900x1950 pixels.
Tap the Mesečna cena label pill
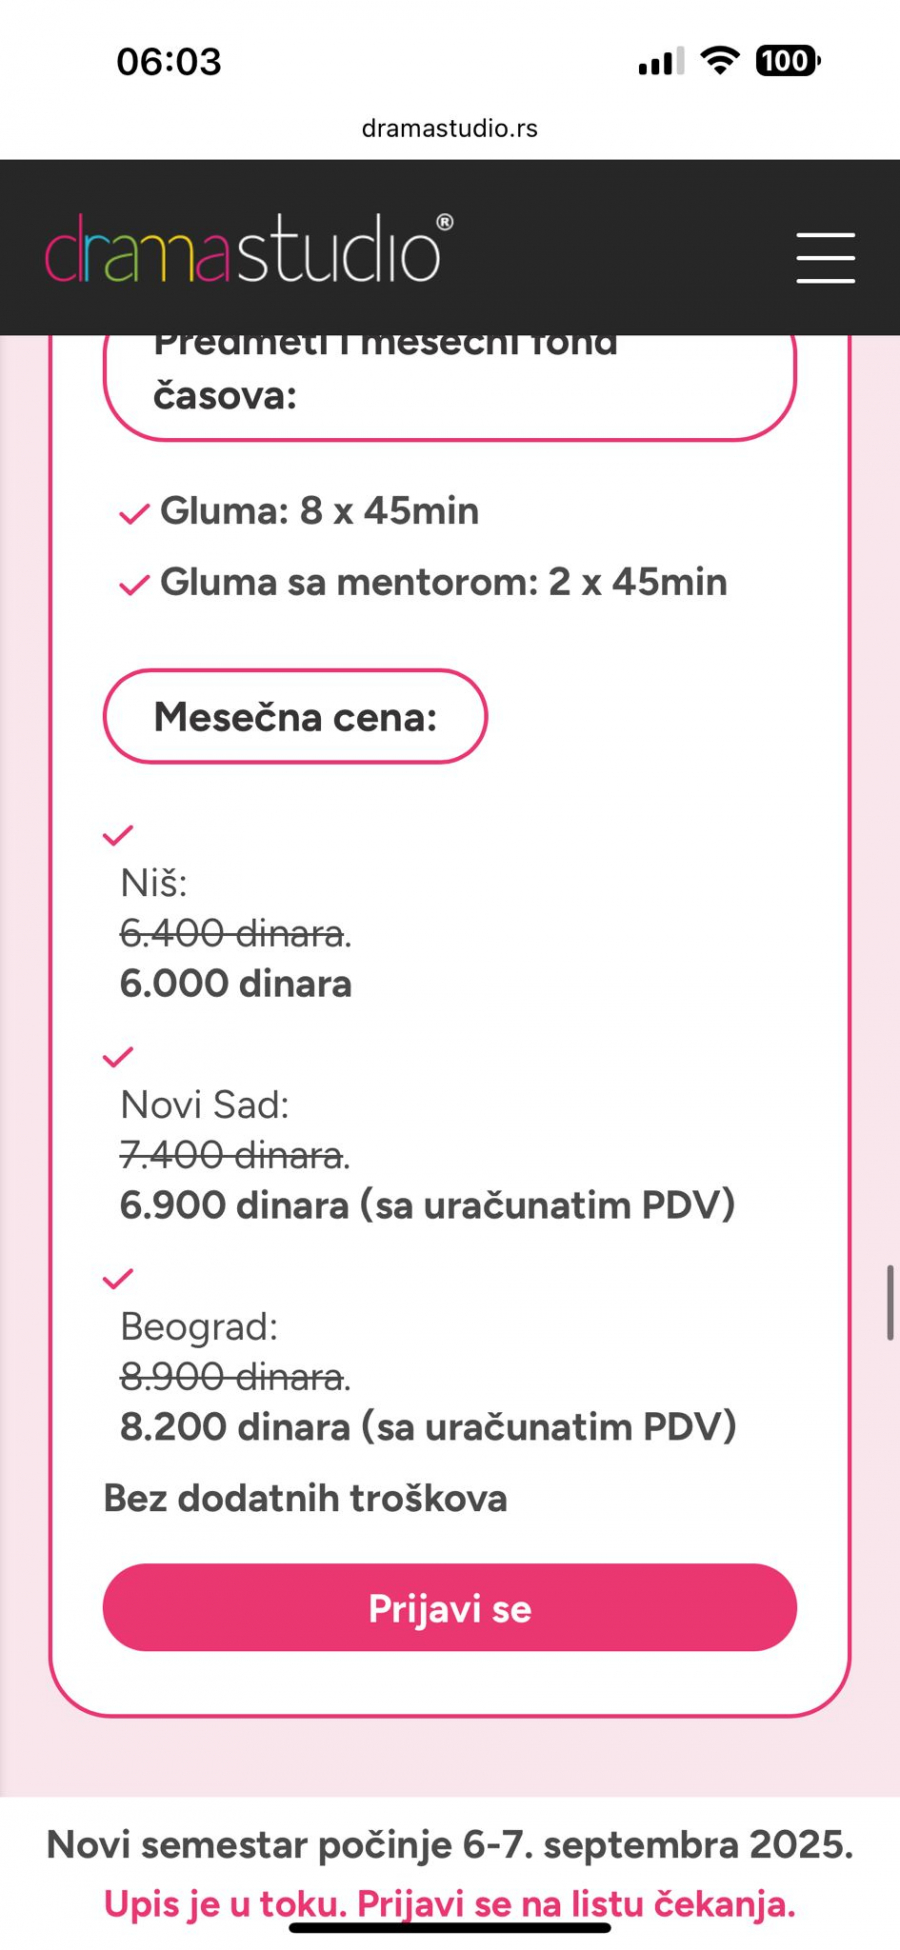coord(295,717)
